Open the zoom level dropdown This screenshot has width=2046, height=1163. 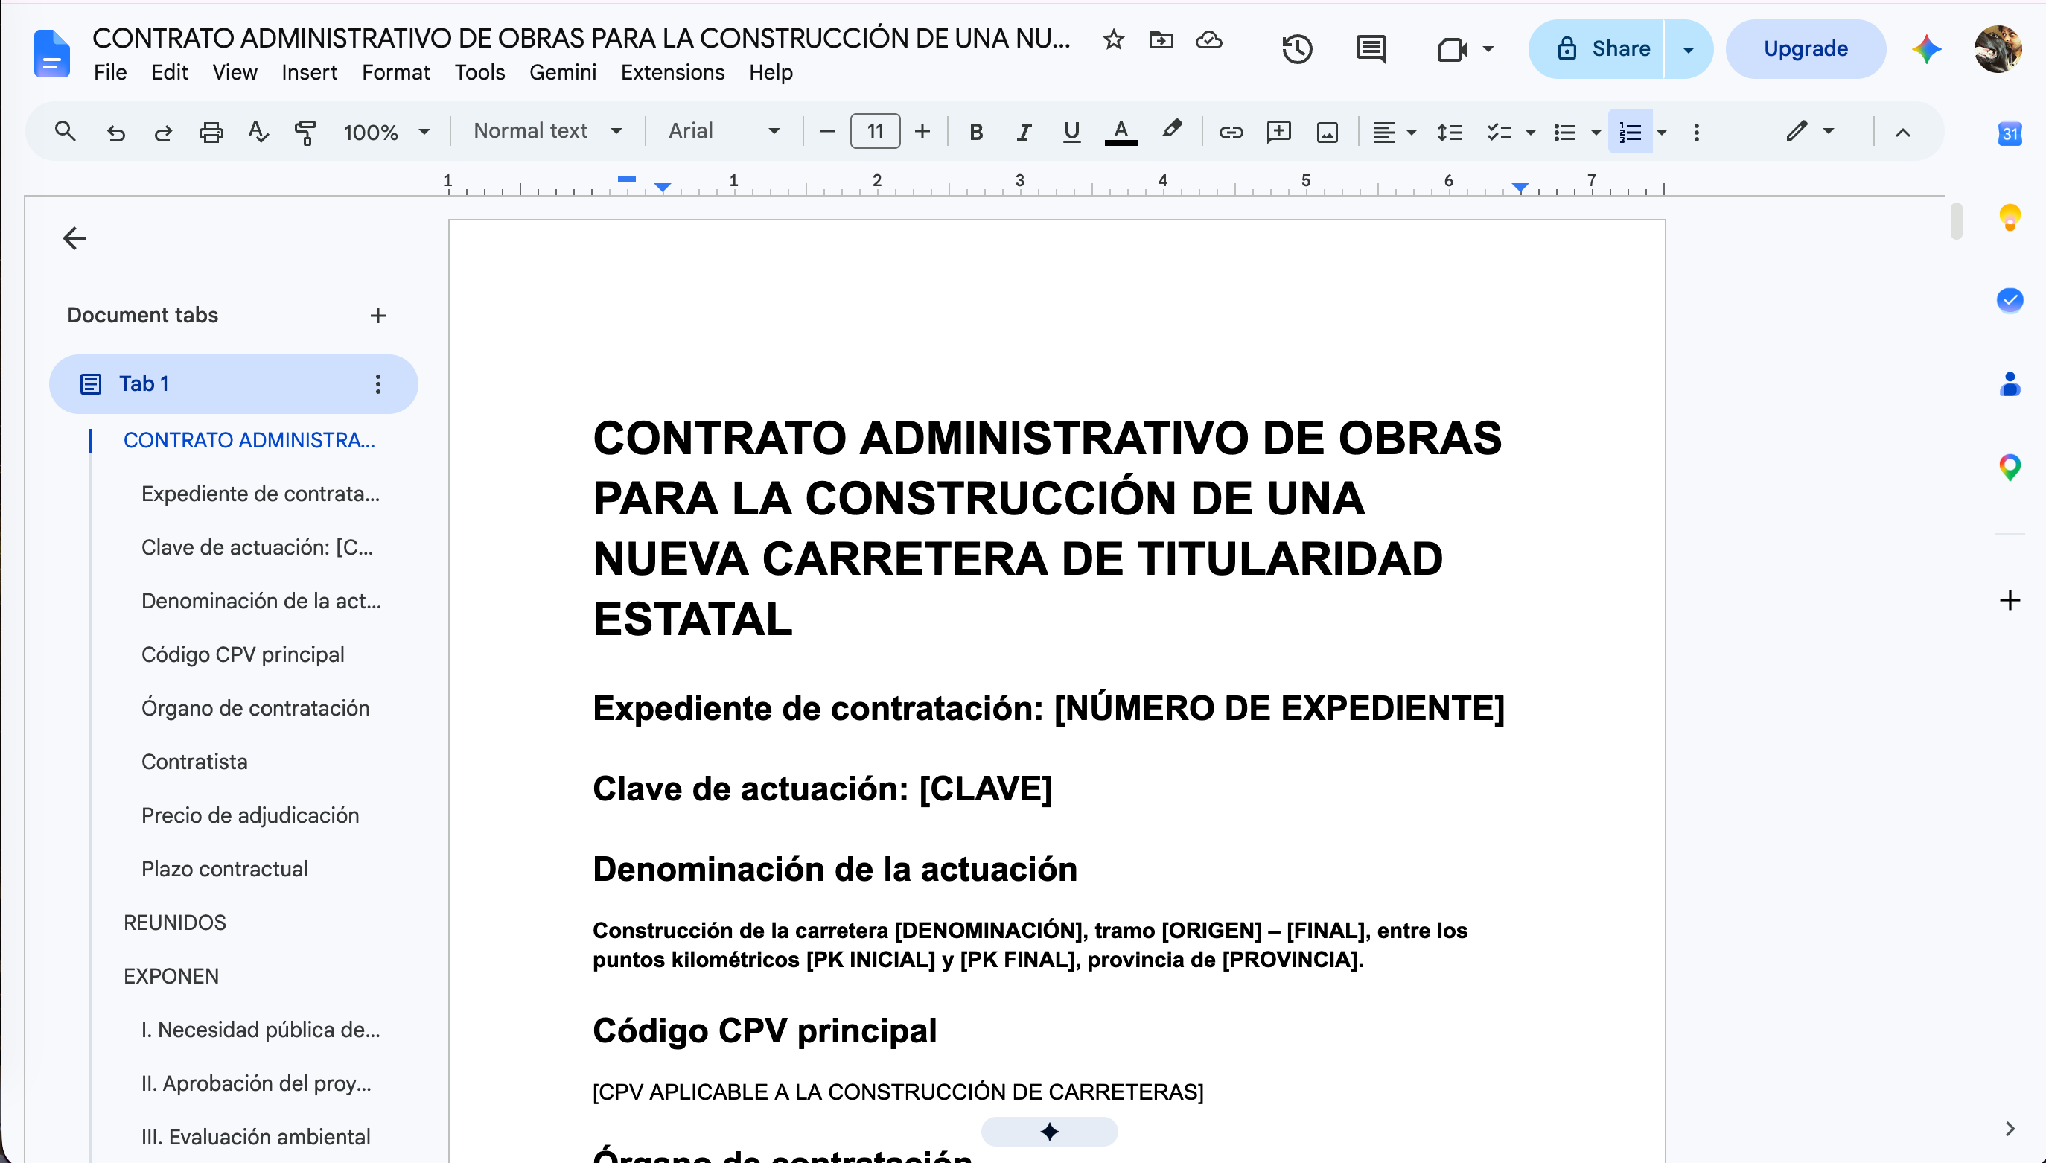386,131
